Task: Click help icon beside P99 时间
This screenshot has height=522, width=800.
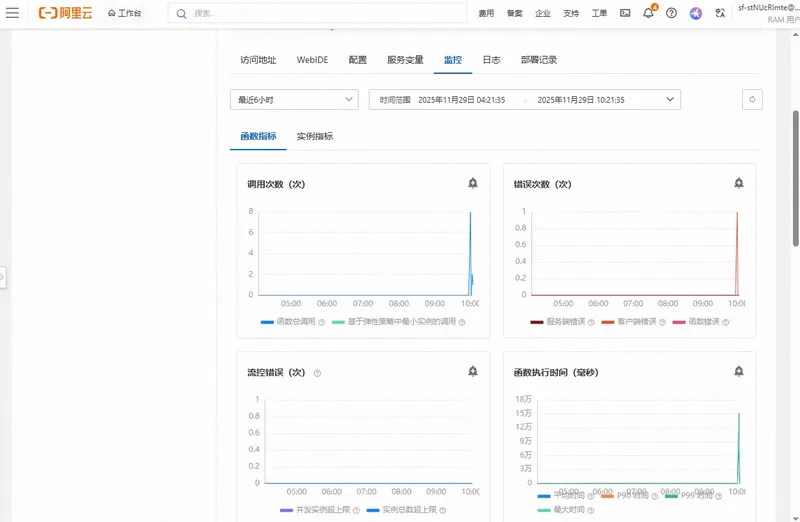Action: click(718, 496)
